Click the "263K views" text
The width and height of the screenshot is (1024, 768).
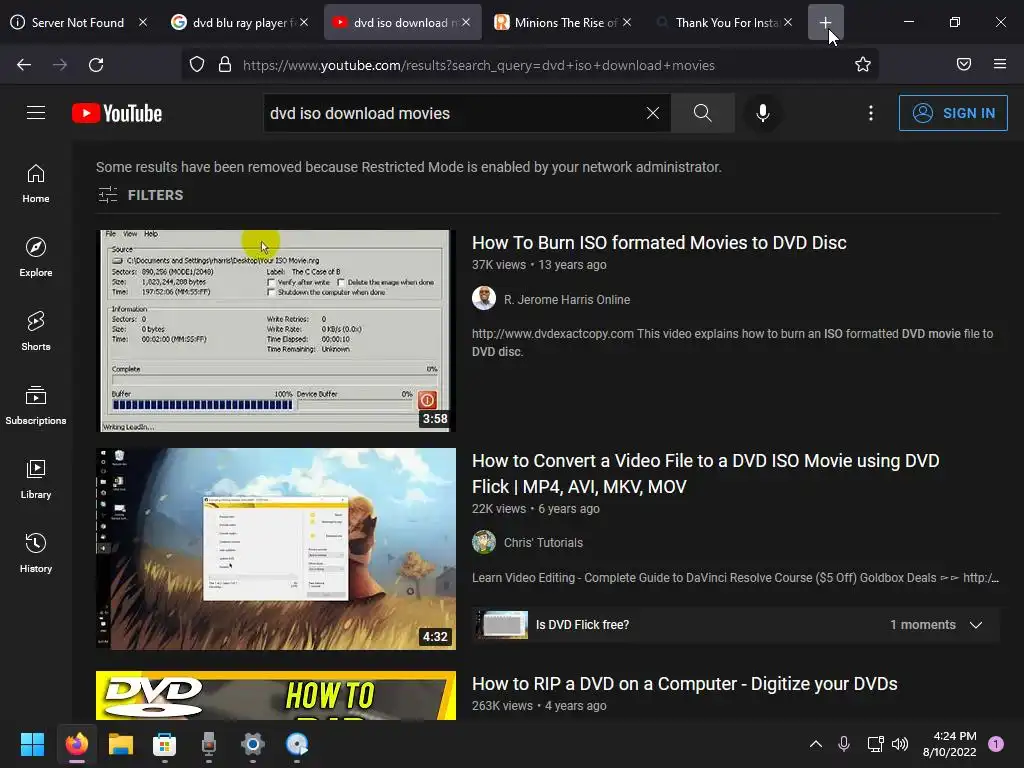tap(502, 706)
